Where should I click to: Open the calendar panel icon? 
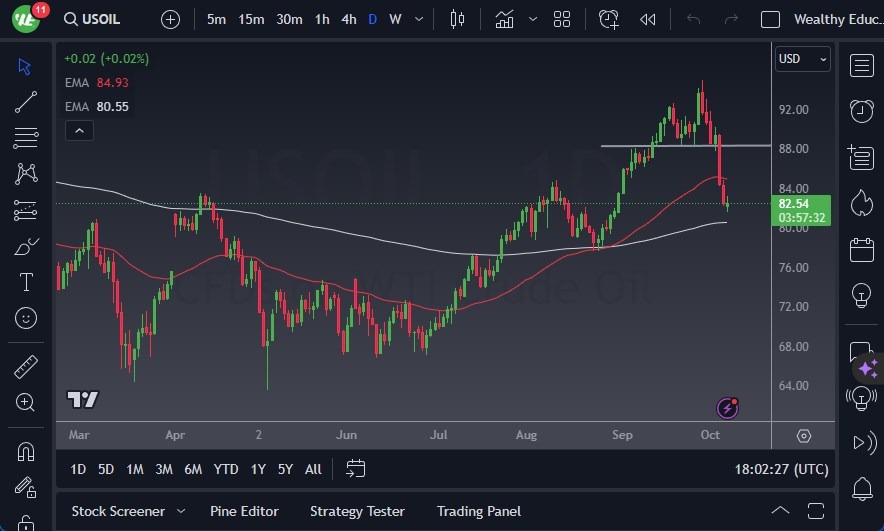[x=860, y=249]
